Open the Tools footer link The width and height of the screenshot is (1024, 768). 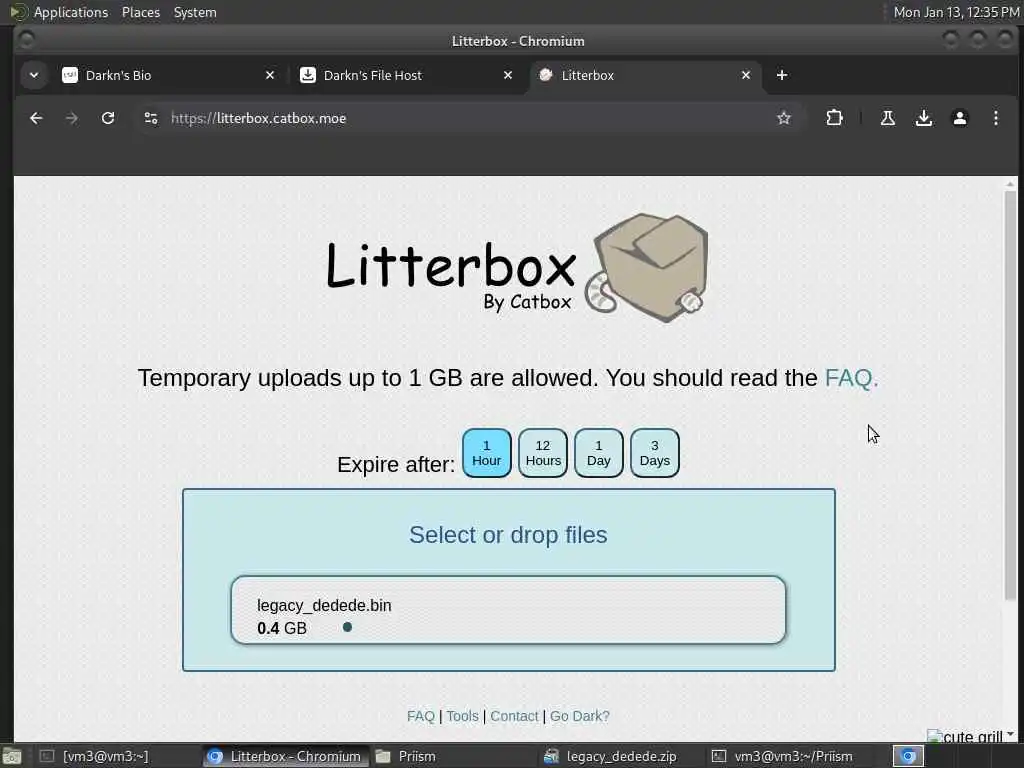pos(462,716)
